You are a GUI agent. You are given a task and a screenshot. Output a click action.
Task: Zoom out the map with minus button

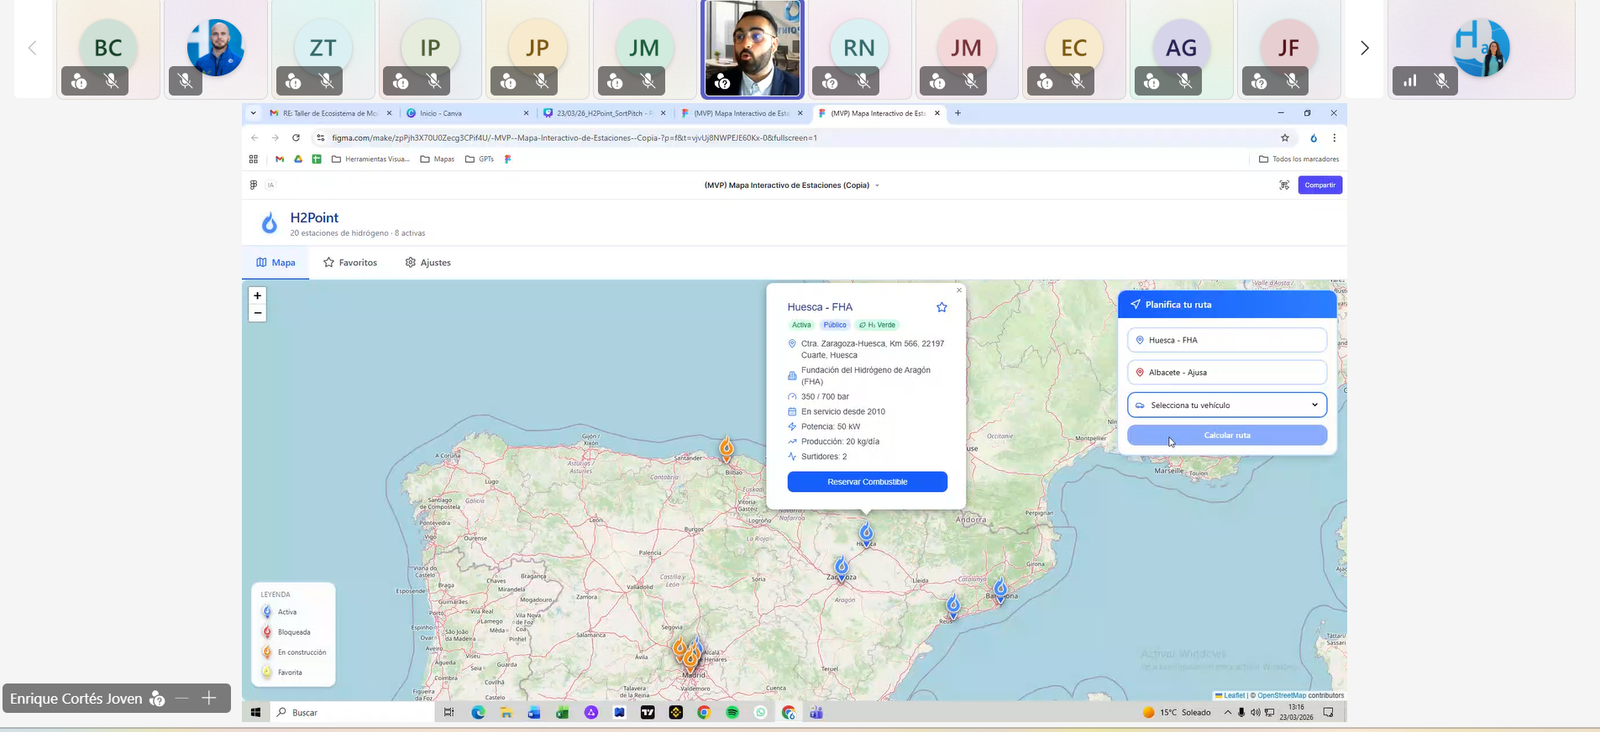click(257, 313)
